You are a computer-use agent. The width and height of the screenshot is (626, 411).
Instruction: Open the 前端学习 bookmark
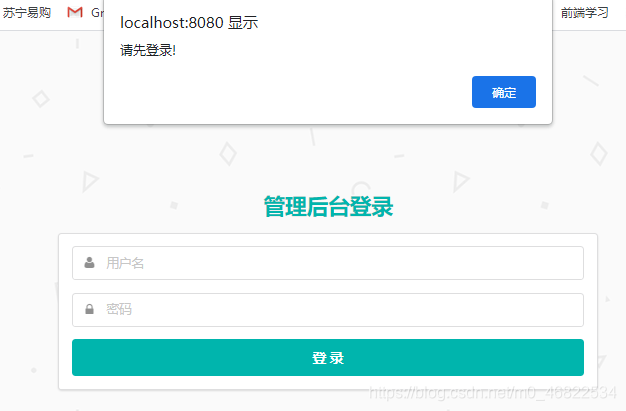coord(584,13)
